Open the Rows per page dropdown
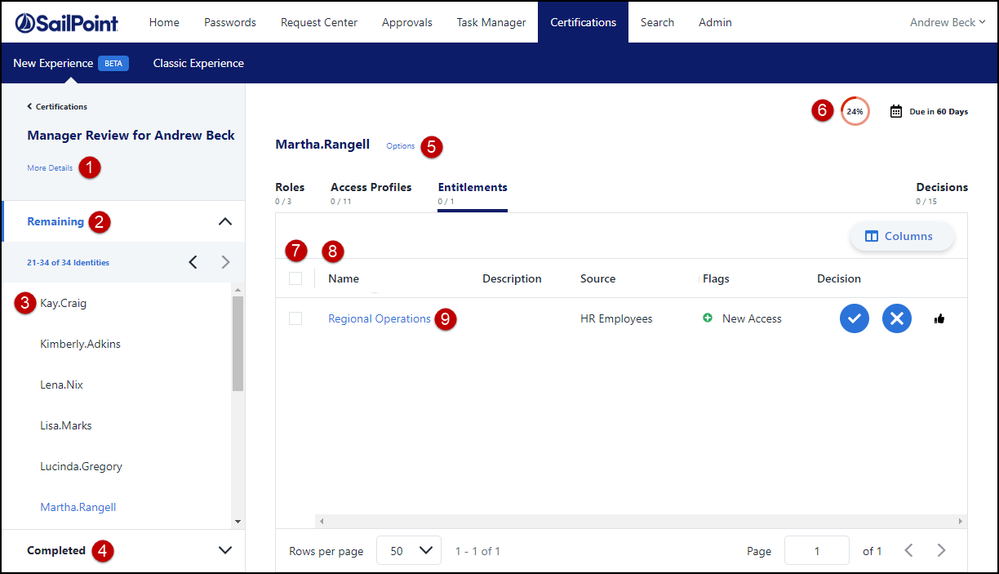 (x=408, y=550)
